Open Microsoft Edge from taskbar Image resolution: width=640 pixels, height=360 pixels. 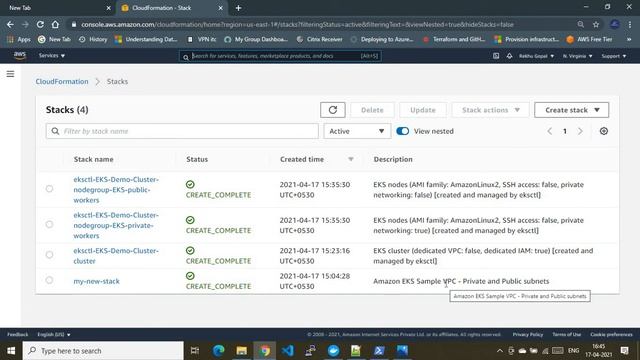pyautogui.click(x=218, y=351)
